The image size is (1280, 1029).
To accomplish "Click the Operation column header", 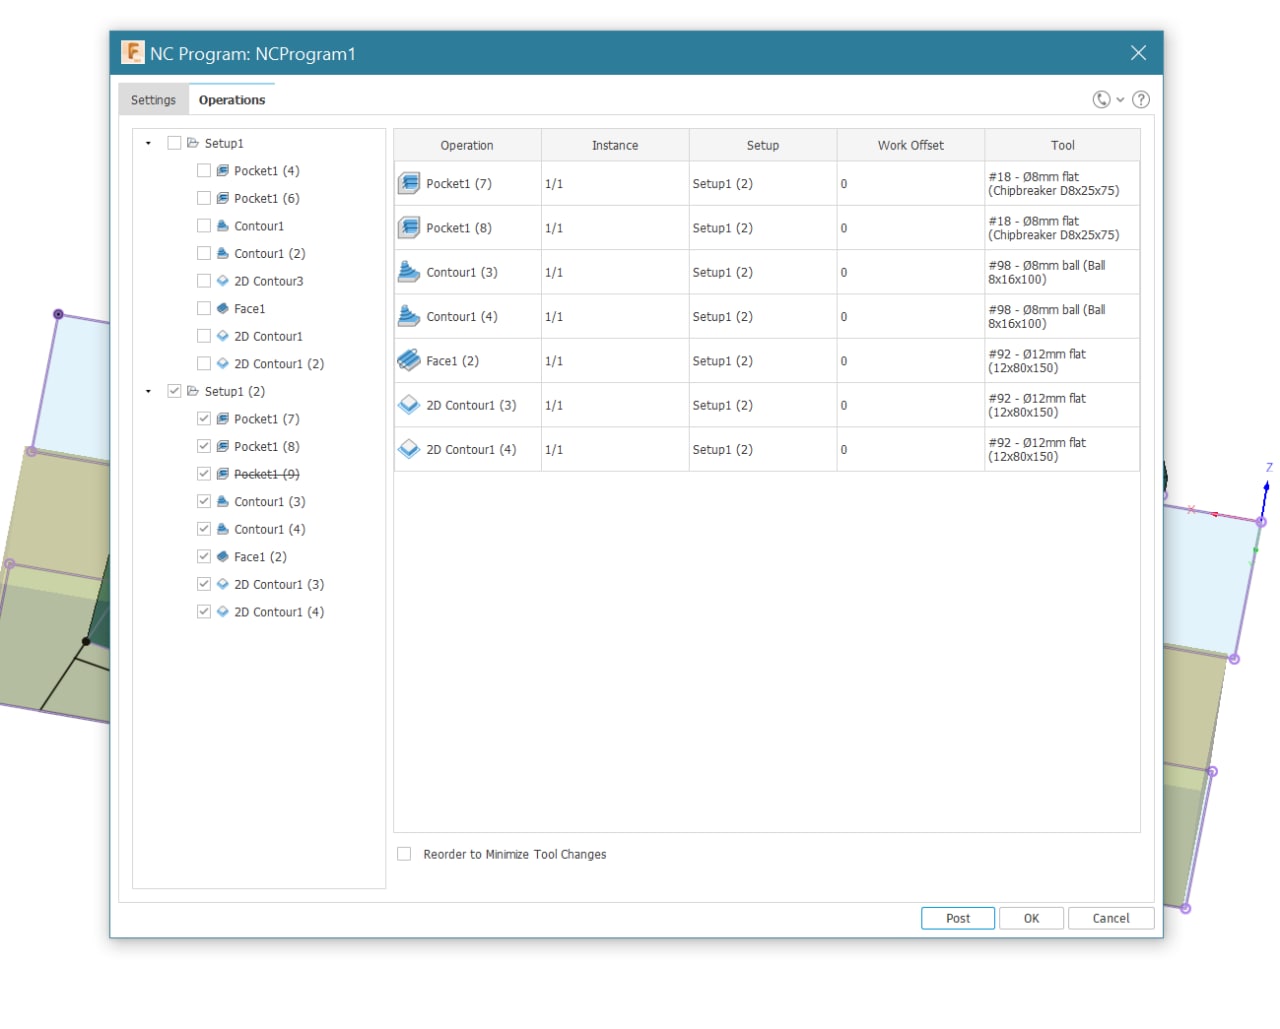I will (467, 145).
